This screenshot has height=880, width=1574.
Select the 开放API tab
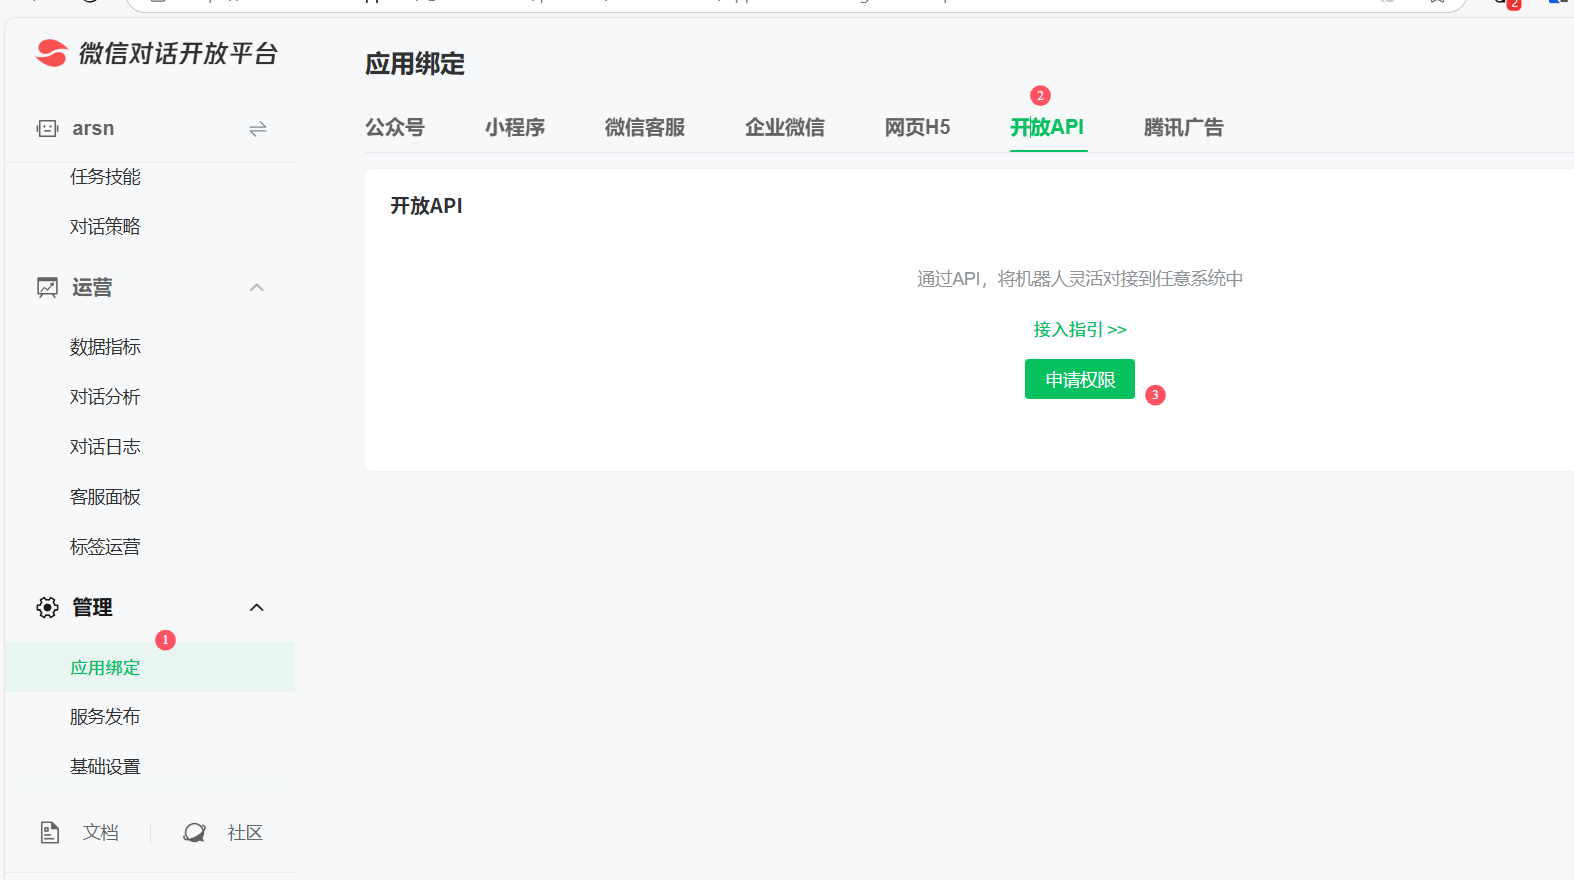(1047, 127)
